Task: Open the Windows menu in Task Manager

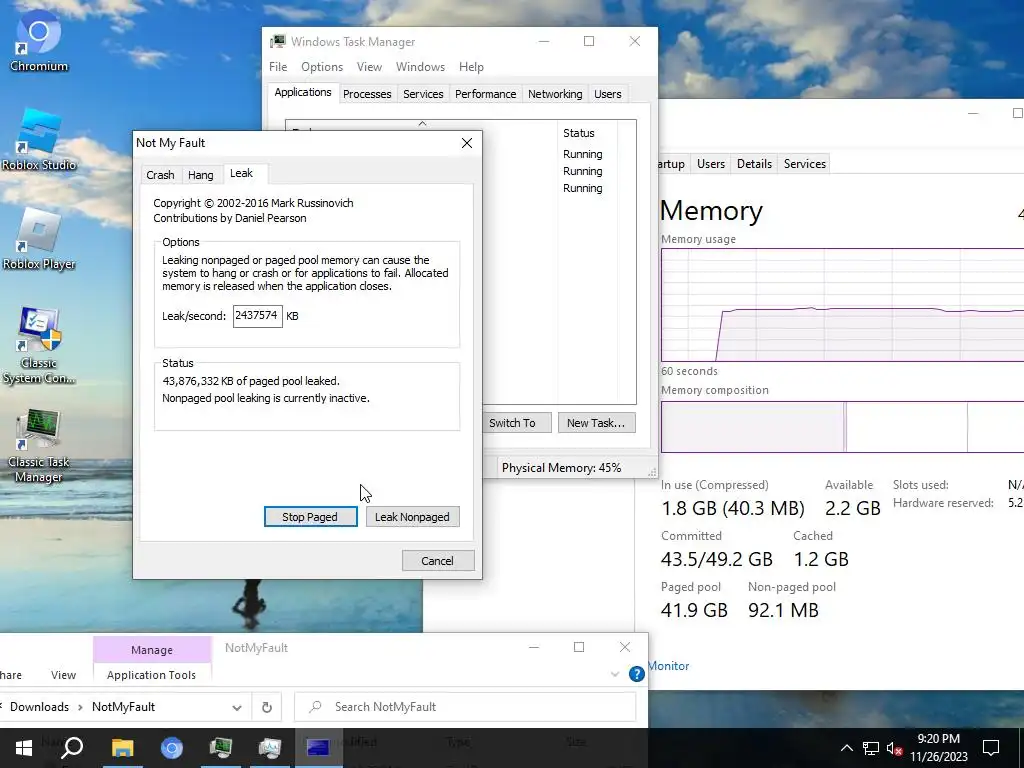Action: pos(420,67)
